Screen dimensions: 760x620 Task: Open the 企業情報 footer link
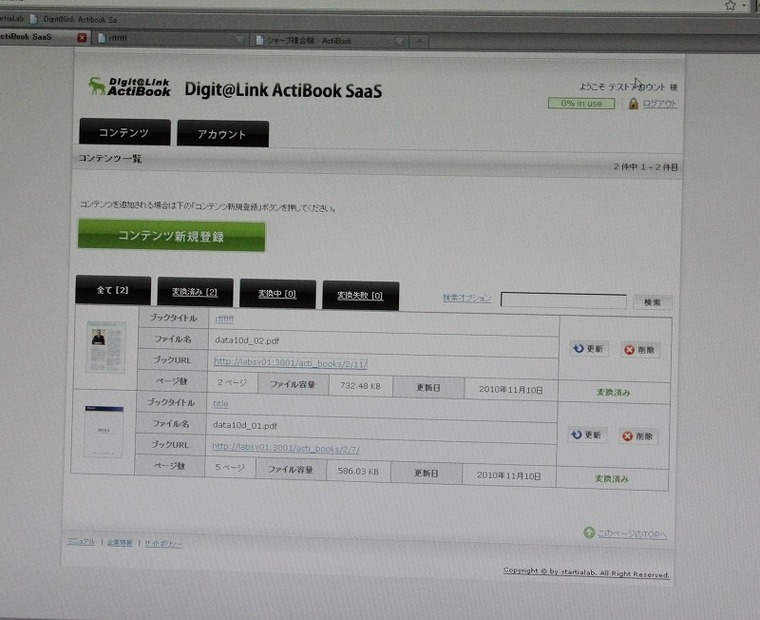click(x=119, y=542)
